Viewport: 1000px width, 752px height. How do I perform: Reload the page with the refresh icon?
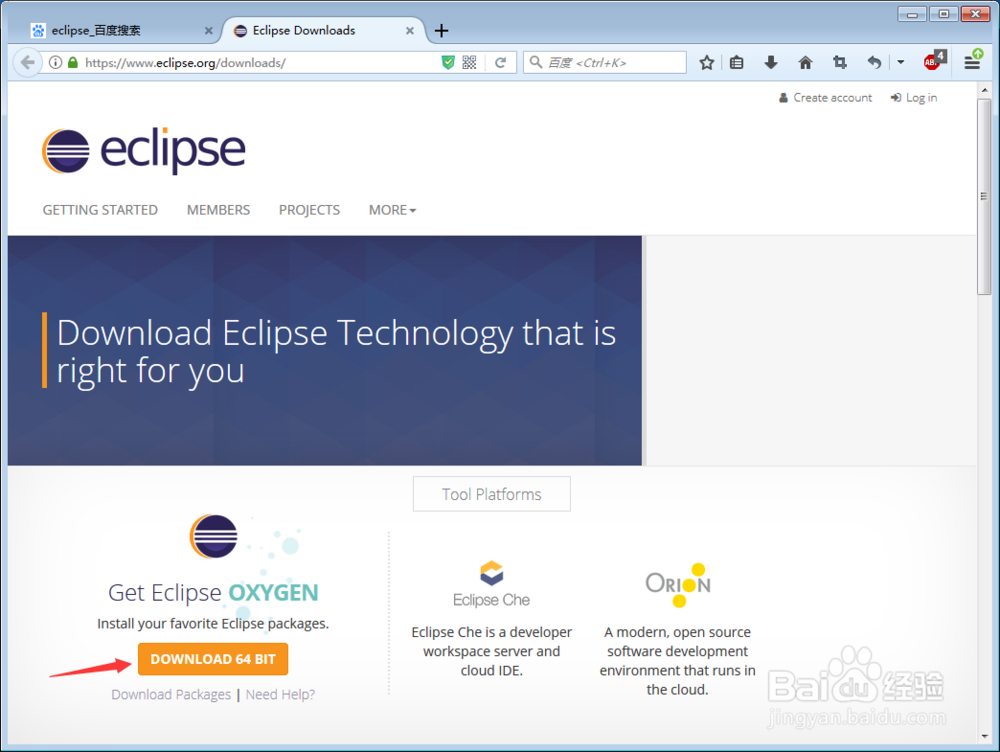point(501,63)
